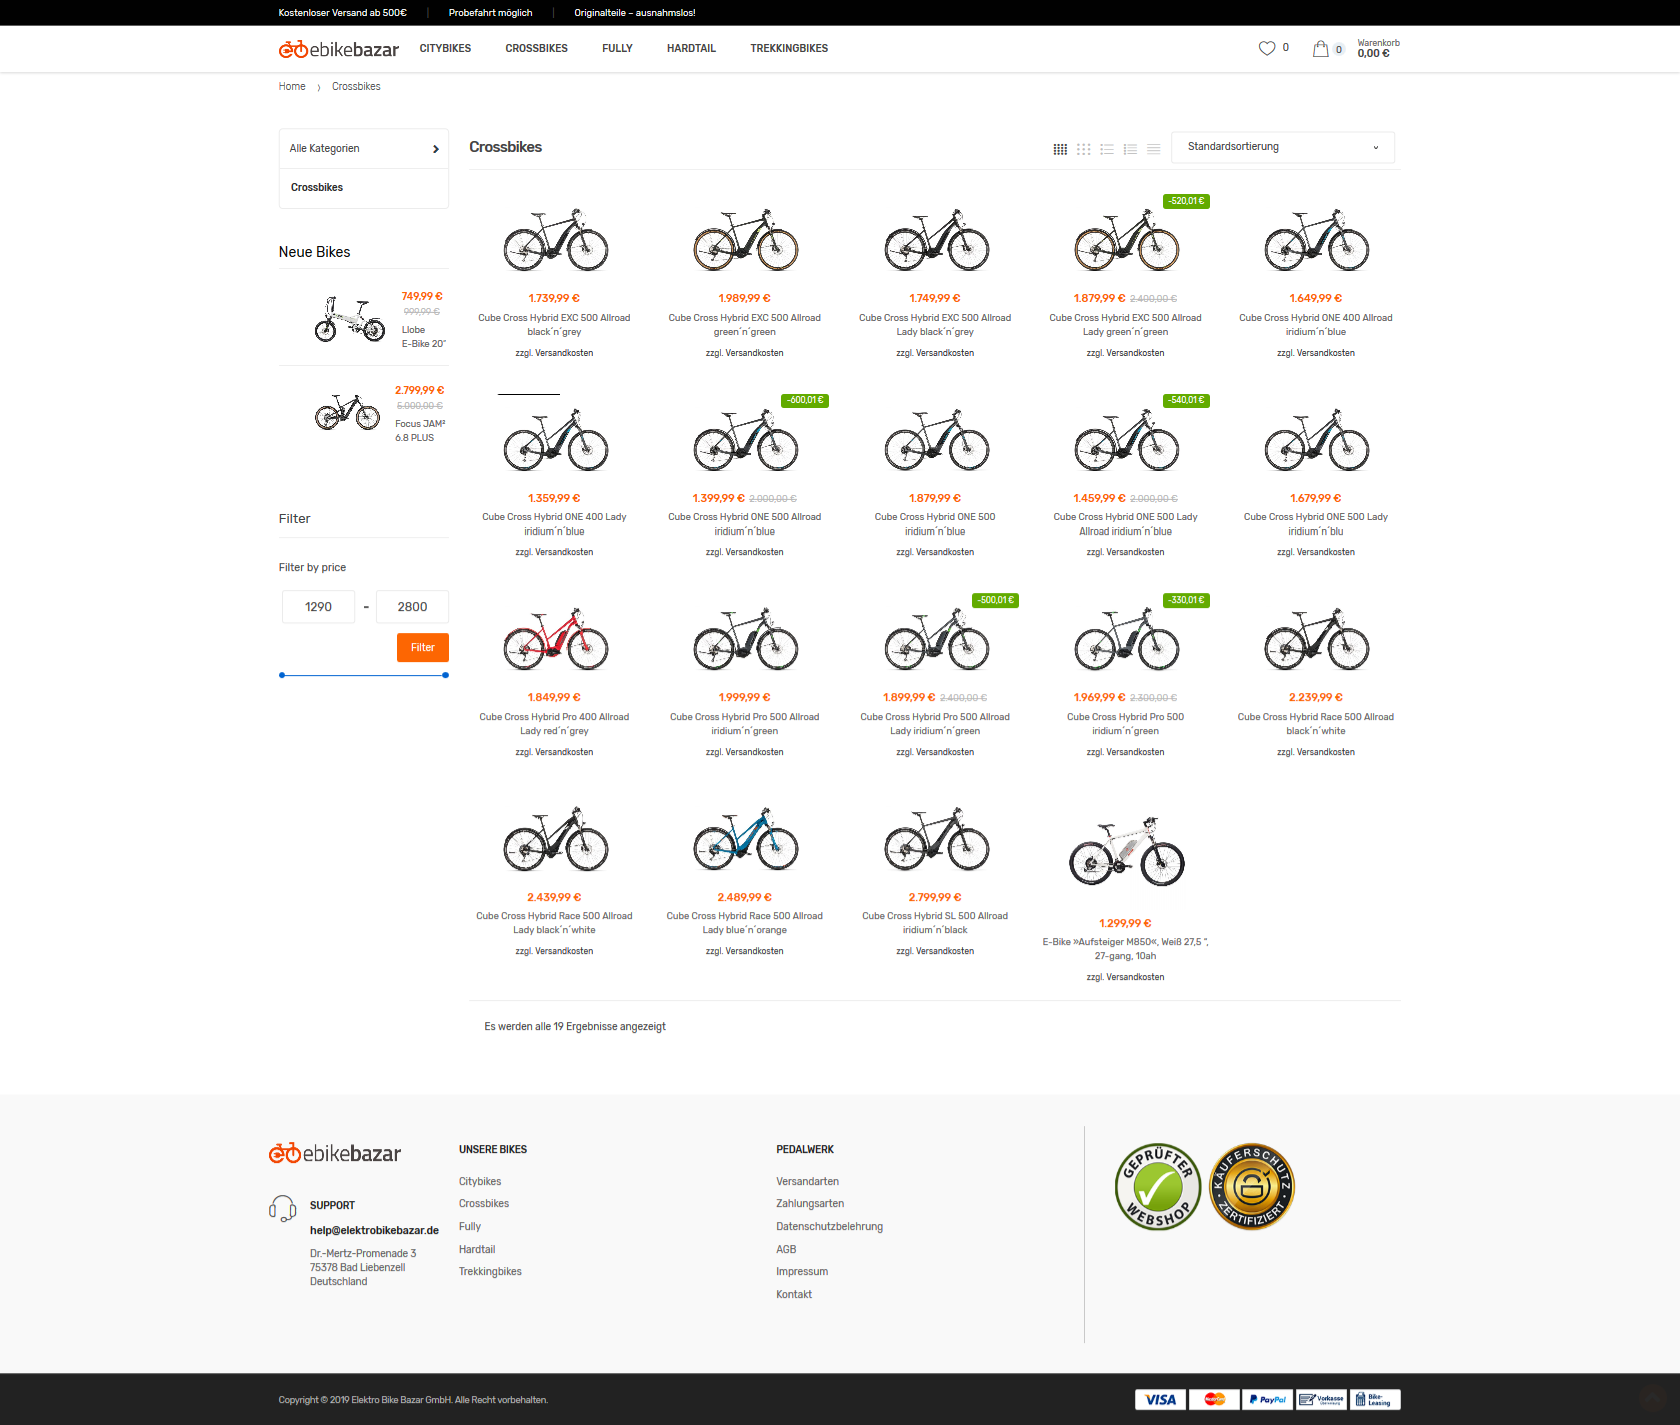The image size is (1680, 1425).
Task: Switch to bulleted list view
Action: point(1107,149)
